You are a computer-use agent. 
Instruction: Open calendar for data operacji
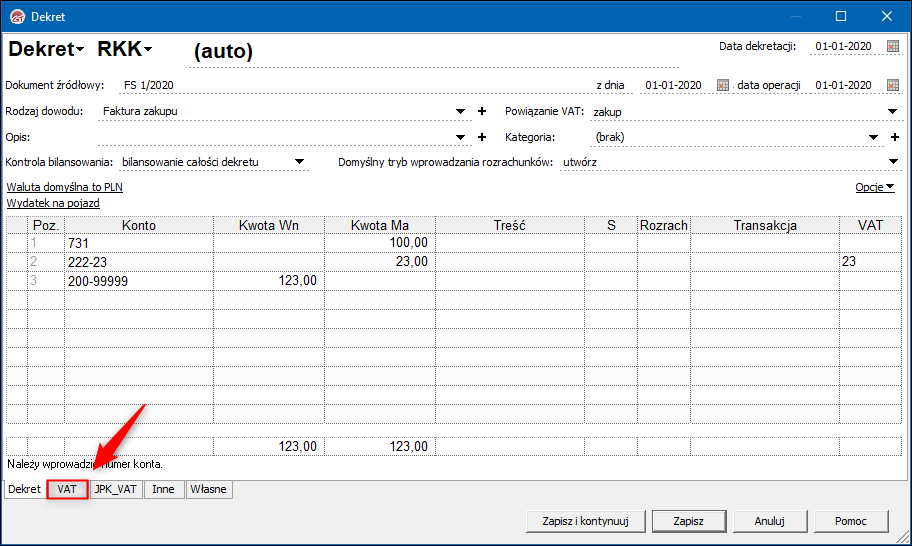[893, 85]
